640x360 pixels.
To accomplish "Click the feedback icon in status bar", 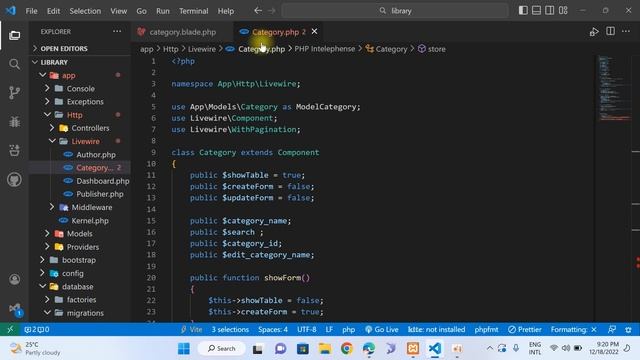I will point(612,329).
